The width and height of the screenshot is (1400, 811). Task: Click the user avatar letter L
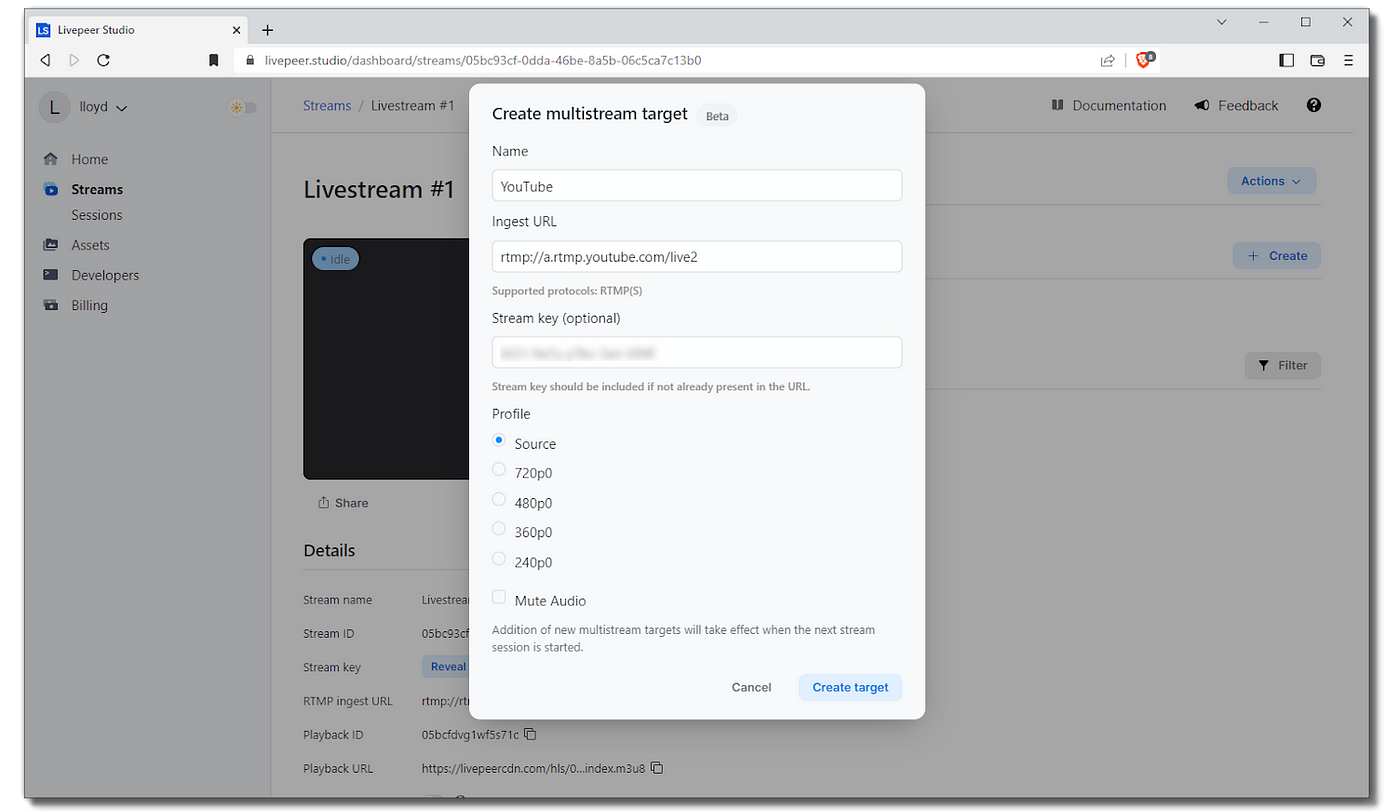pyautogui.click(x=54, y=107)
